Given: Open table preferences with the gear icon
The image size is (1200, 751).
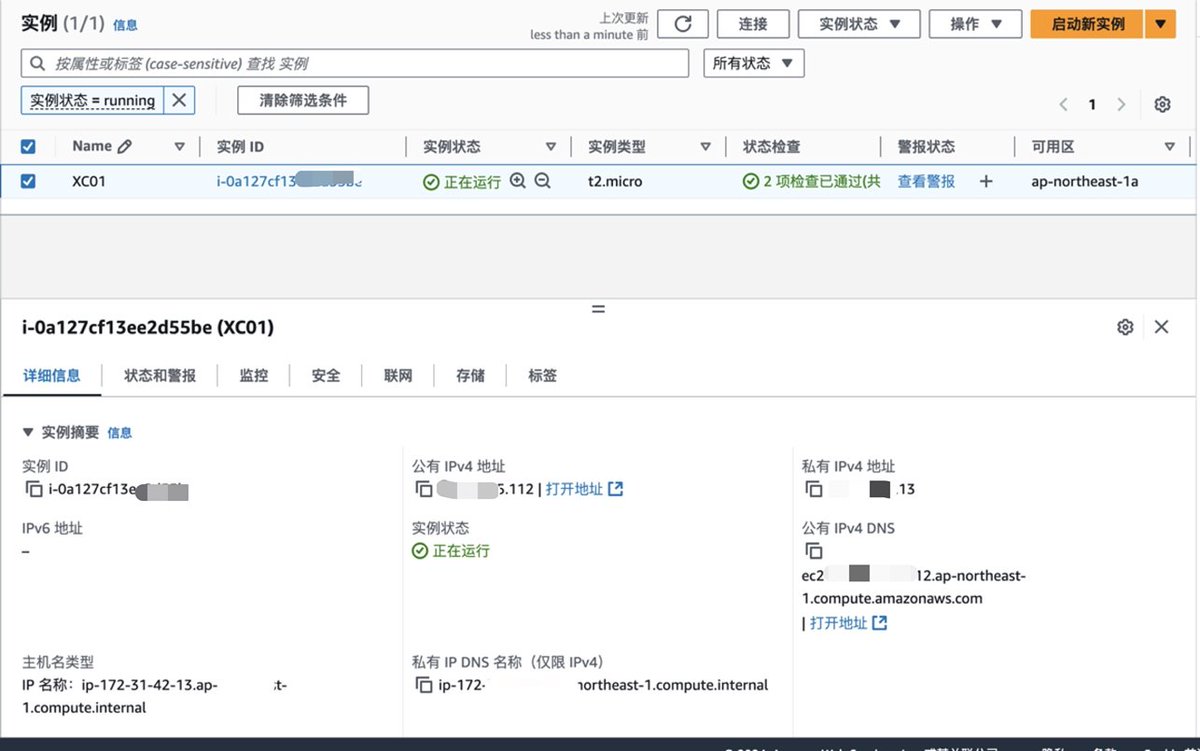Looking at the screenshot, I should (1162, 104).
